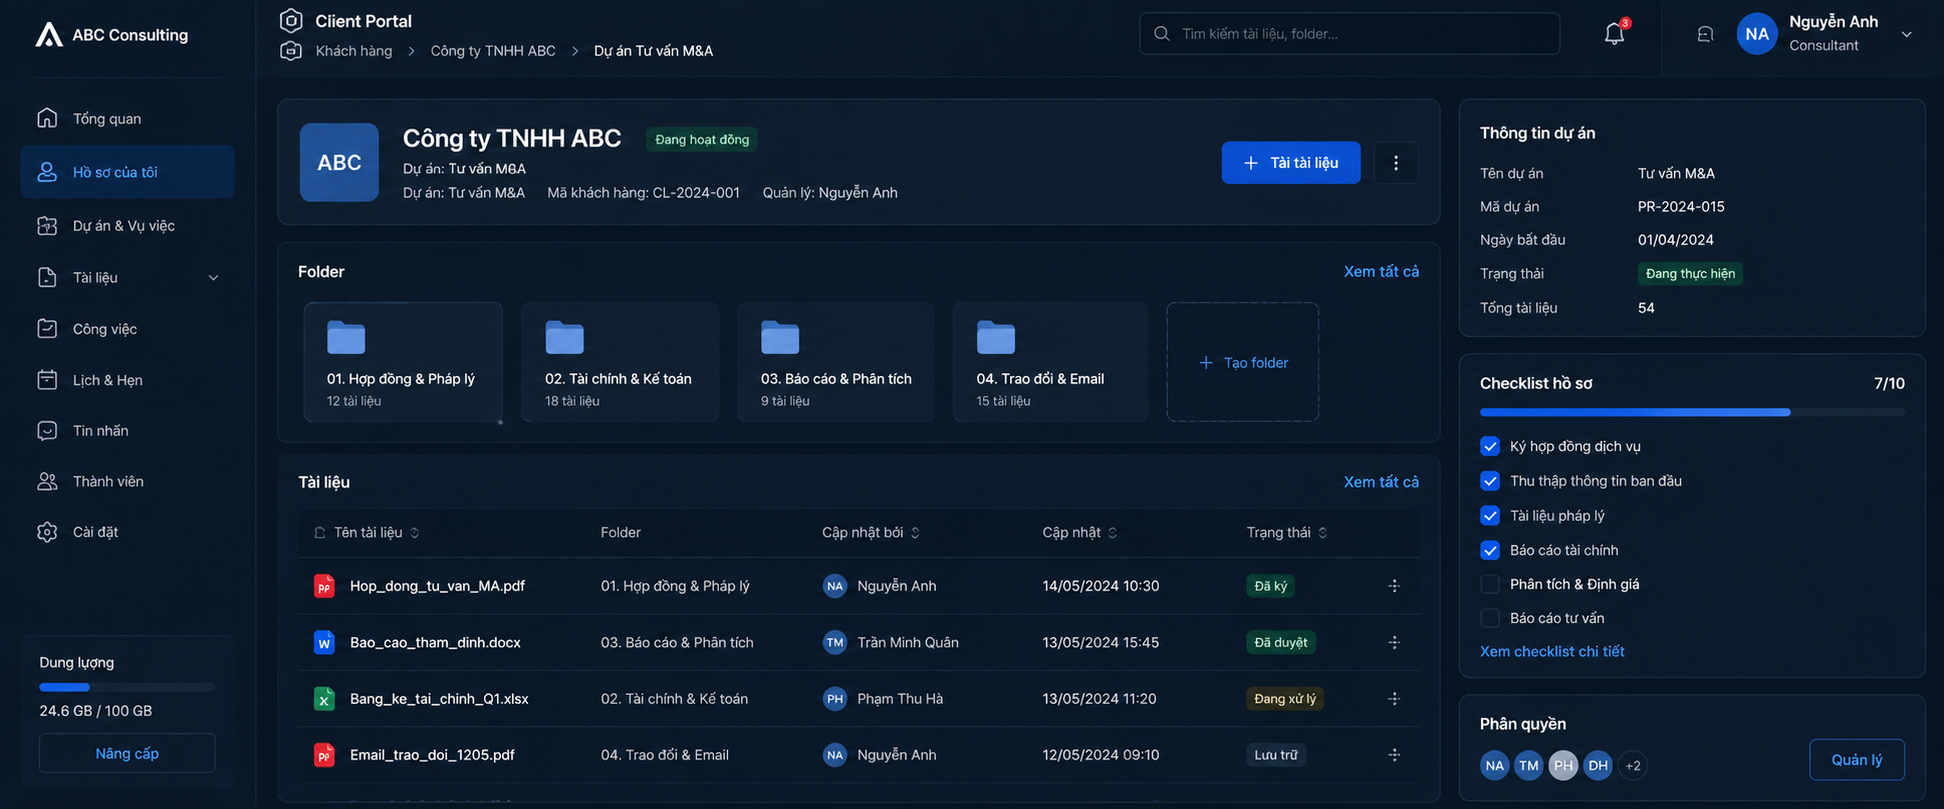This screenshot has height=809, width=1944.
Task: Focus the Tìm kiếm tài liệu search field
Action: (x=1350, y=34)
